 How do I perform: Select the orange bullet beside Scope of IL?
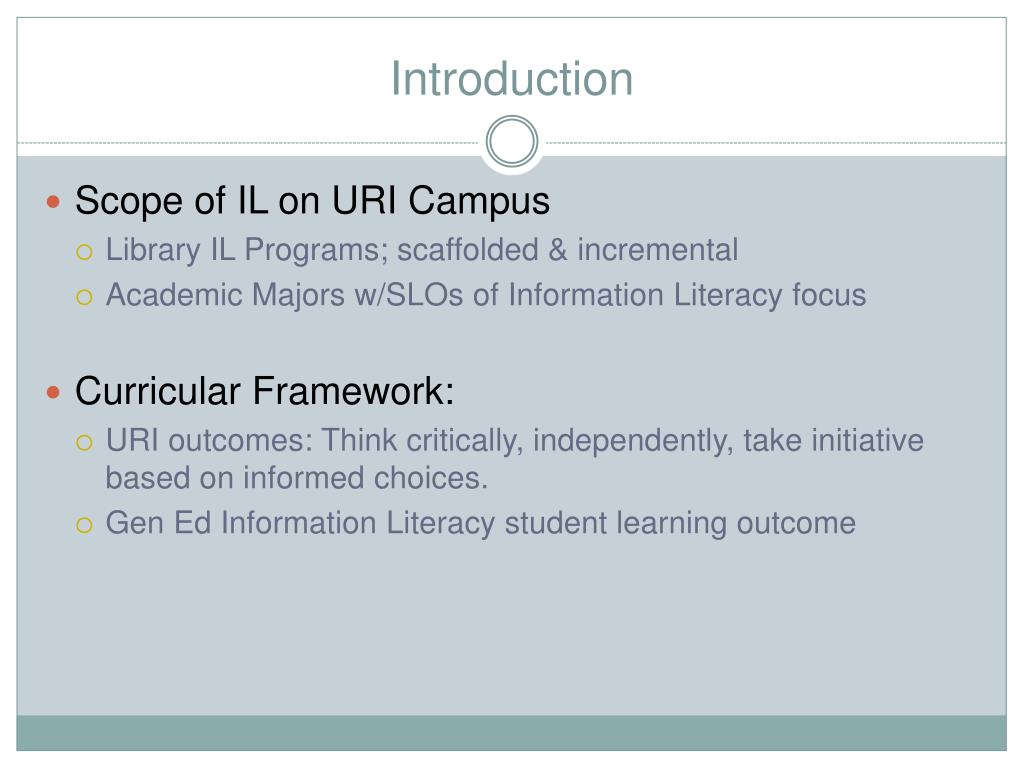(54, 202)
